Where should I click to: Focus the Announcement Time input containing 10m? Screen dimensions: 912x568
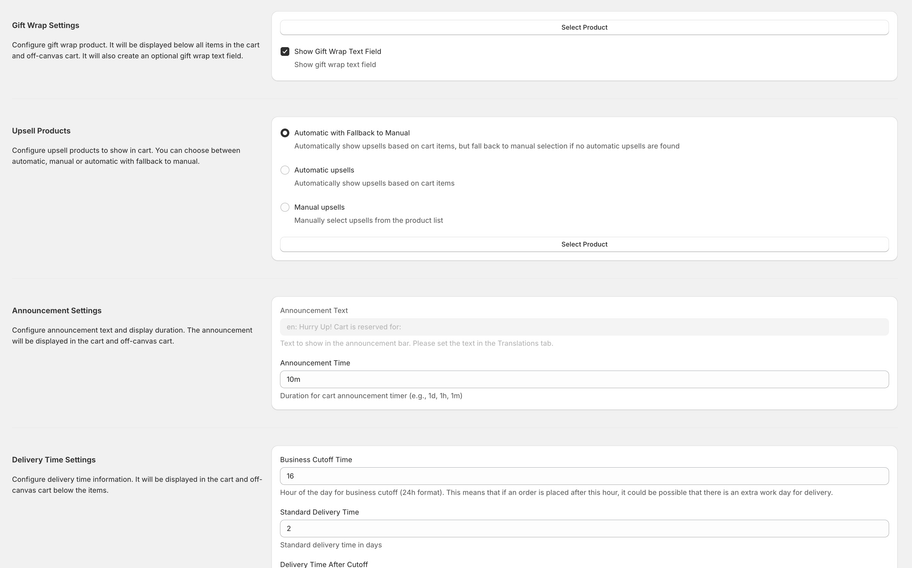584,379
